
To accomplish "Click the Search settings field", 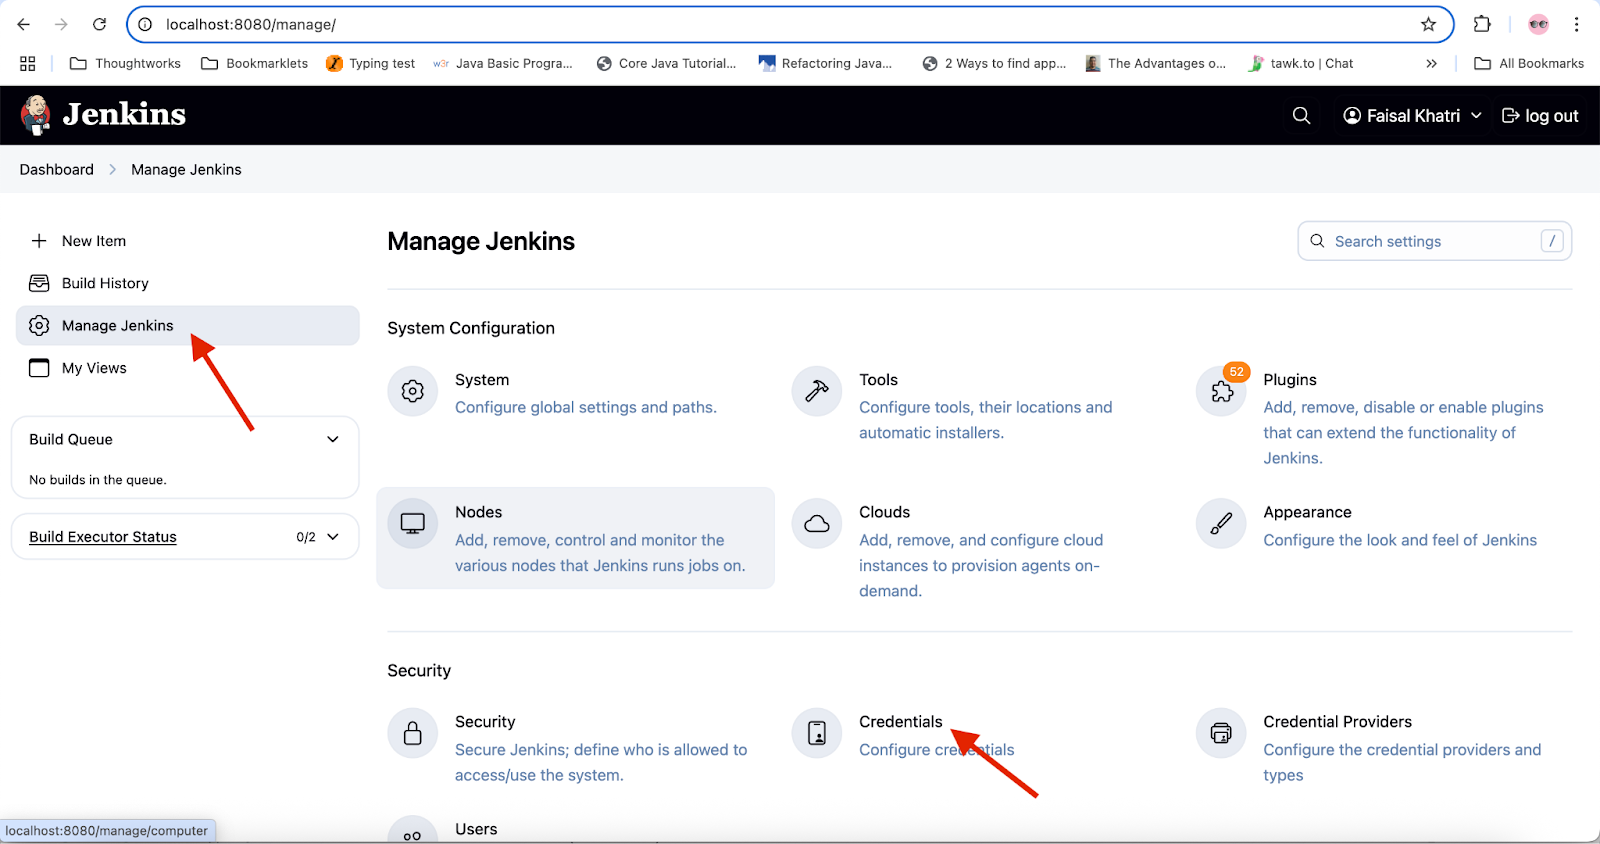I will coord(1435,241).
